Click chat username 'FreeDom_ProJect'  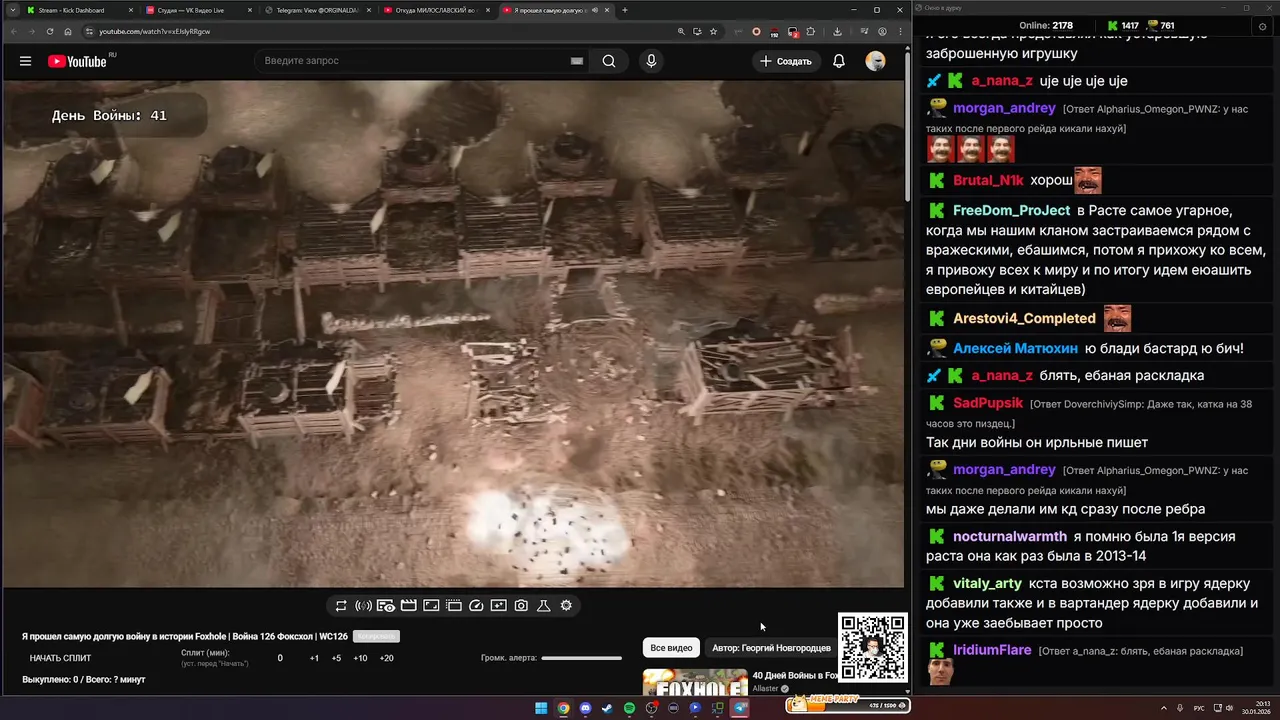point(1011,211)
